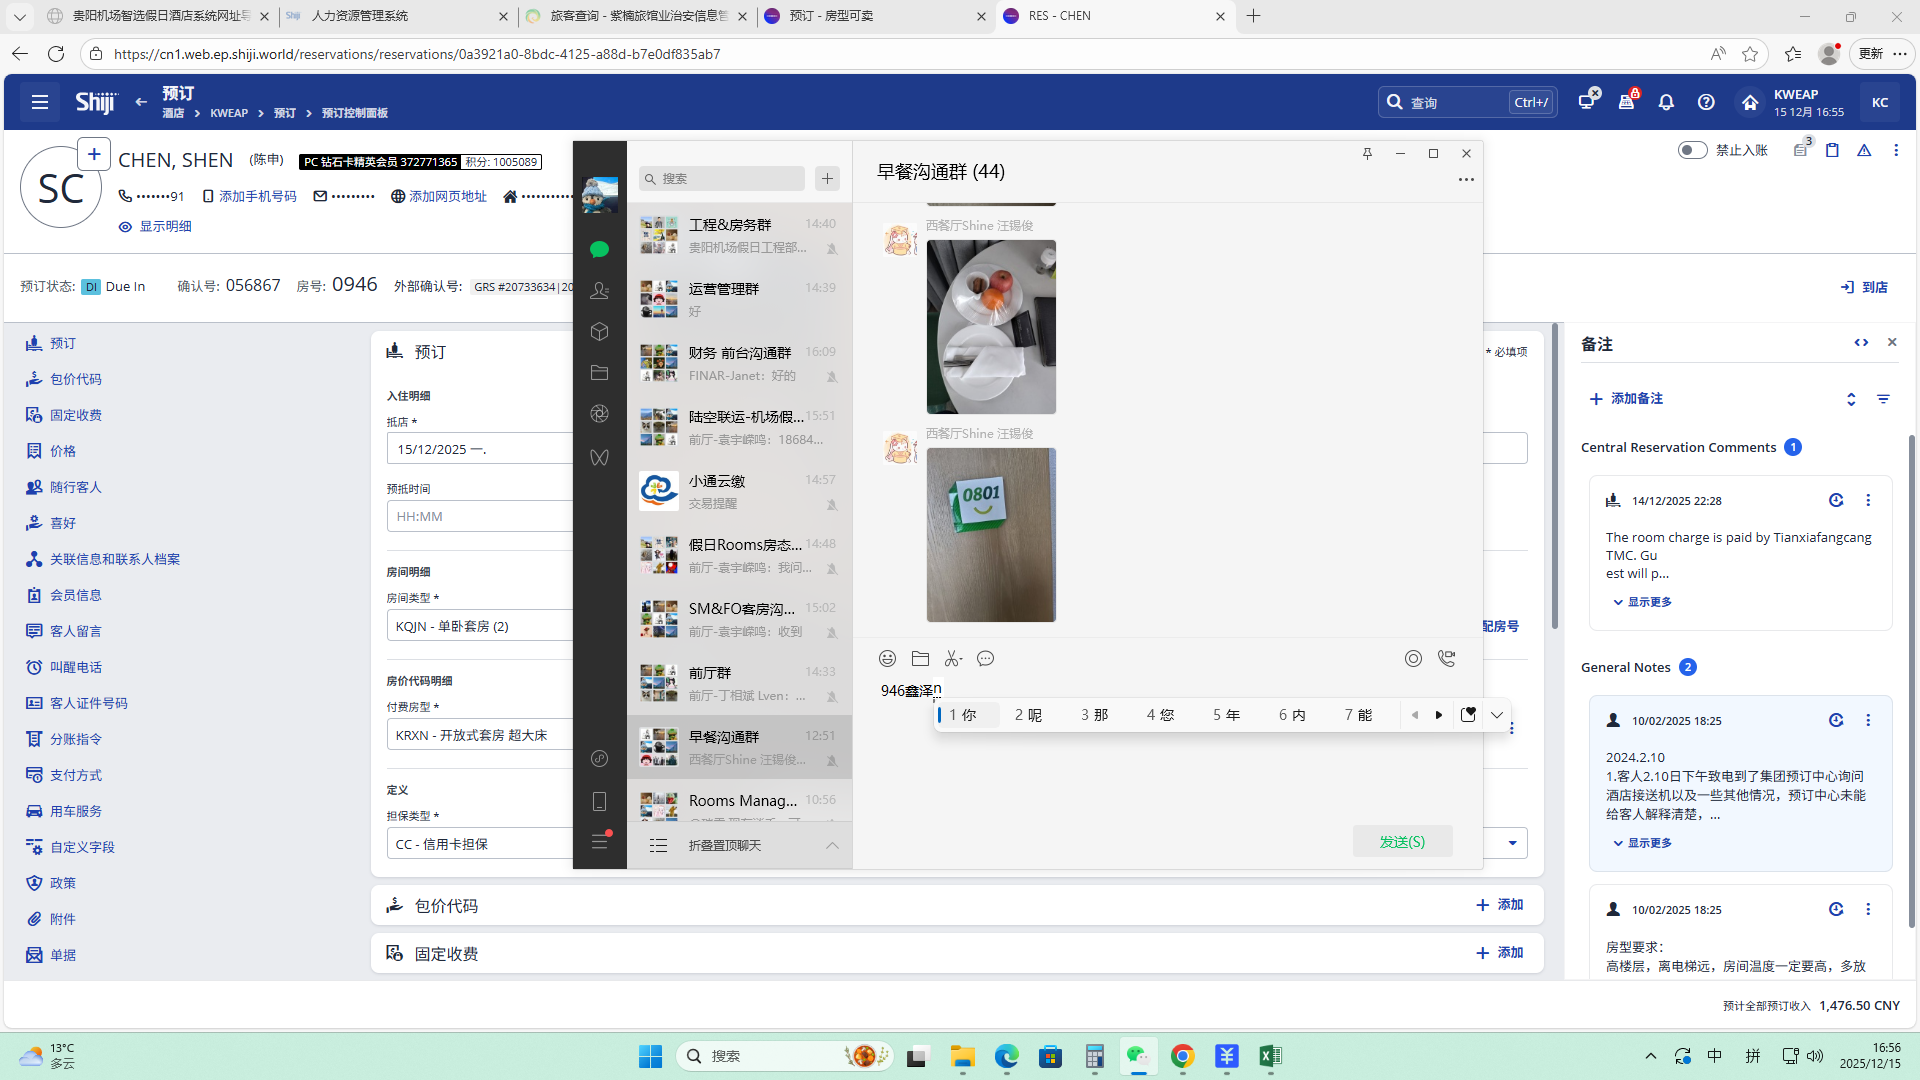Open the Shiji hamburger menu
This screenshot has height=1080, width=1920.
click(x=40, y=102)
